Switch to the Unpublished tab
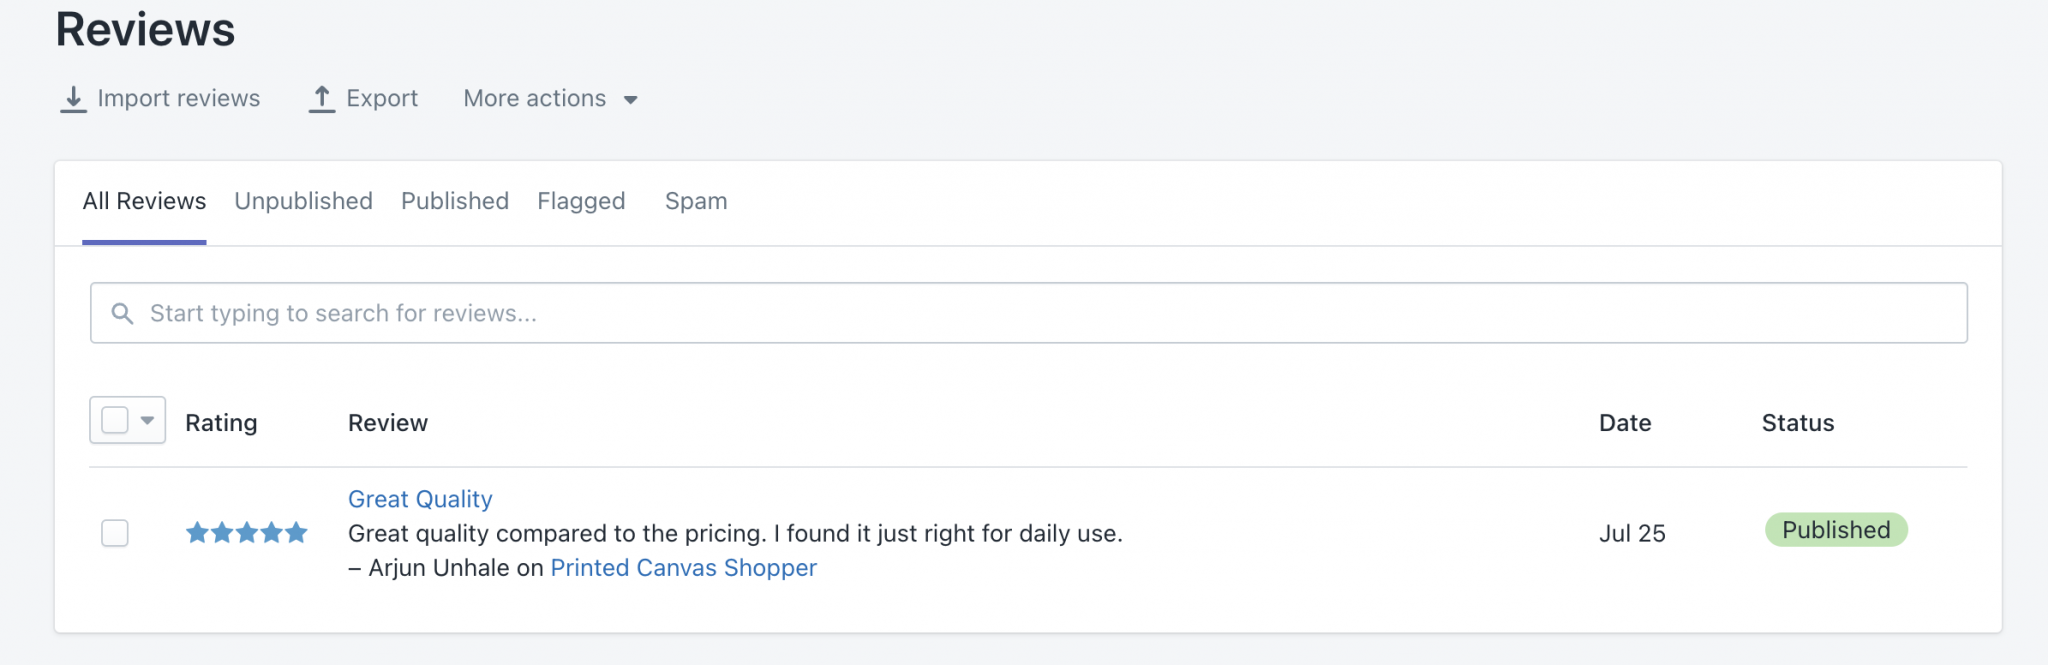Screen dimensions: 2048x665 (303, 201)
